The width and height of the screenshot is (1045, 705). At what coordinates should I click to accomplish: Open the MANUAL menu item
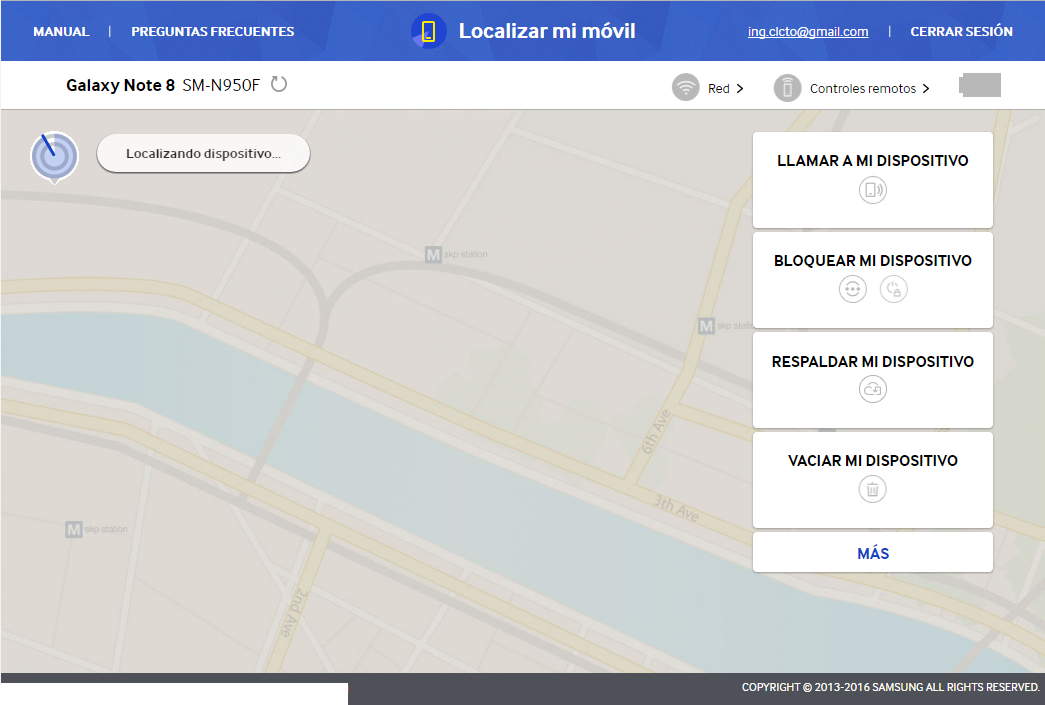pyautogui.click(x=61, y=31)
